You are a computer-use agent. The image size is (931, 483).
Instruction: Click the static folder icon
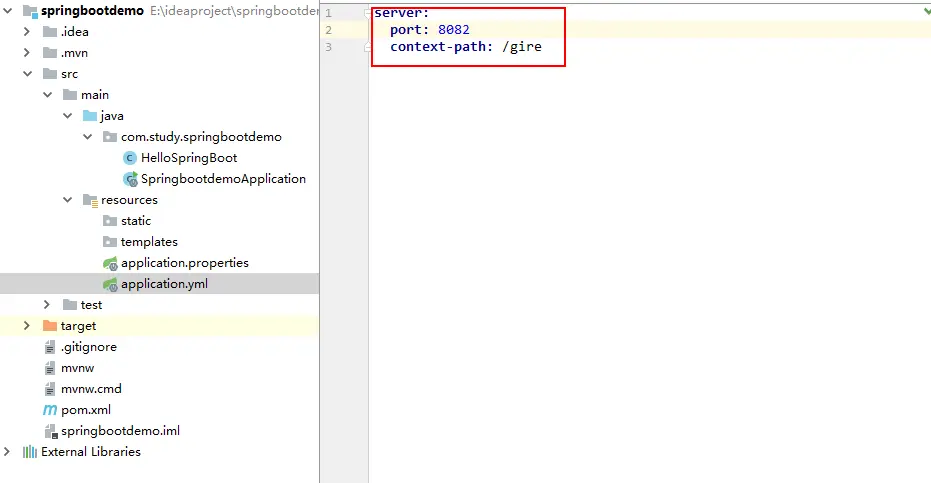[x=110, y=221]
